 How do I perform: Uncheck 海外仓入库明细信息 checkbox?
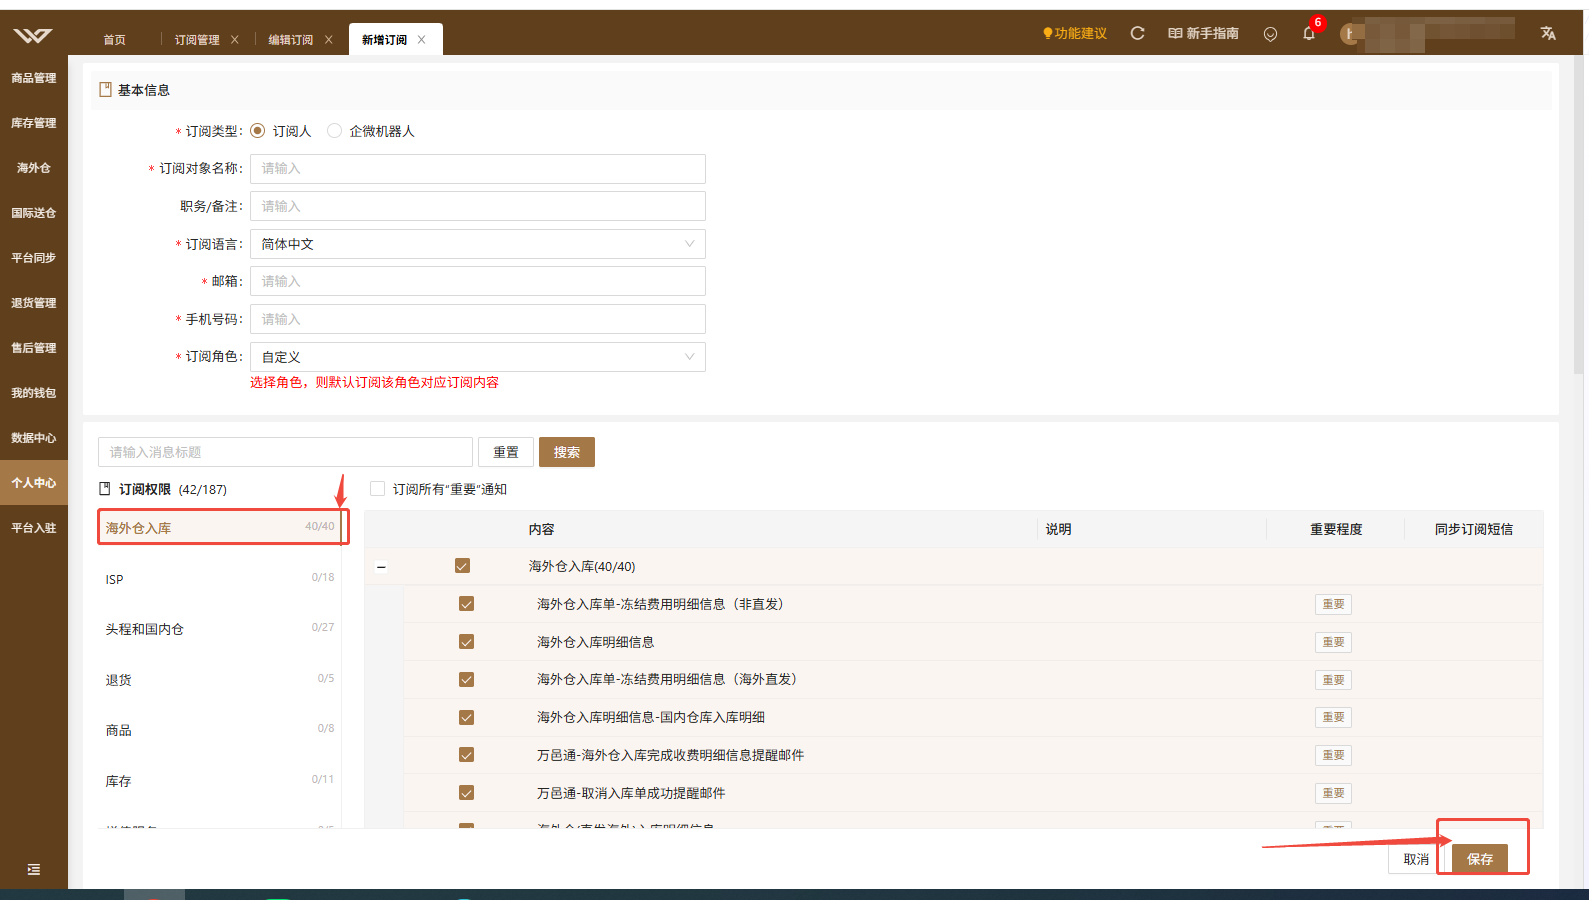pos(466,642)
